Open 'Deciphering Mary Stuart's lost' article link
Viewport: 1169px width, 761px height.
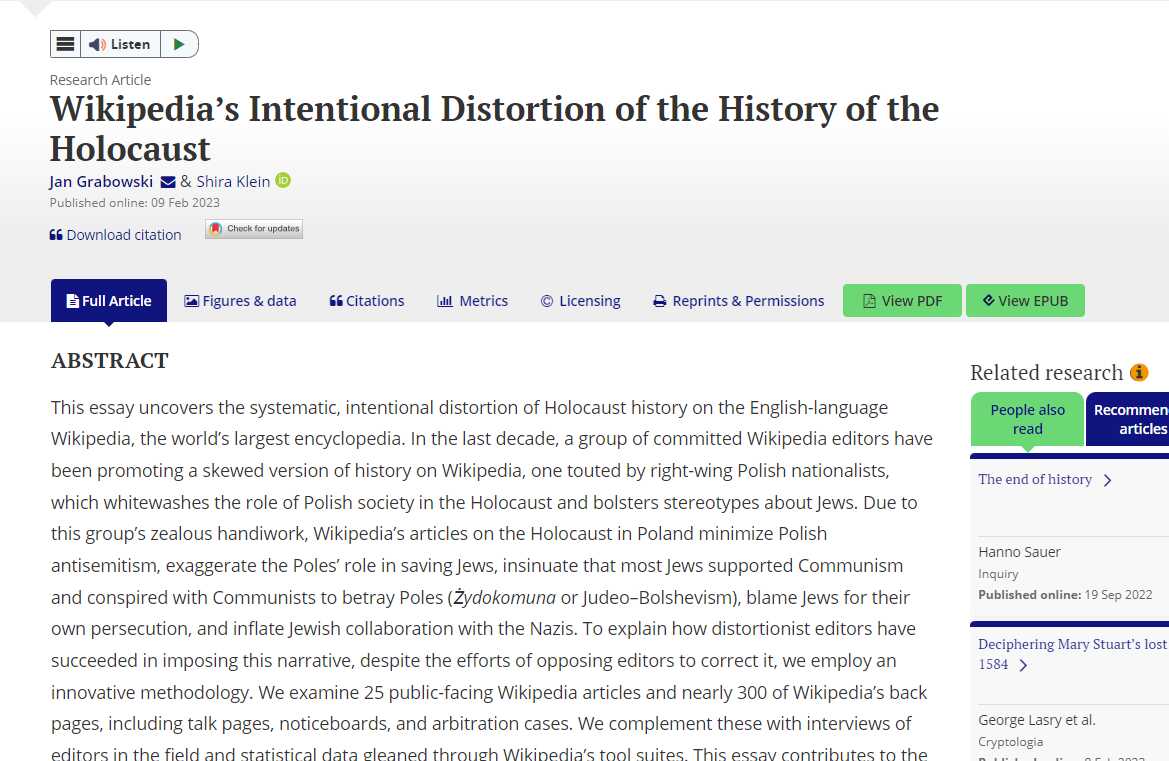click(x=1072, y=644)
